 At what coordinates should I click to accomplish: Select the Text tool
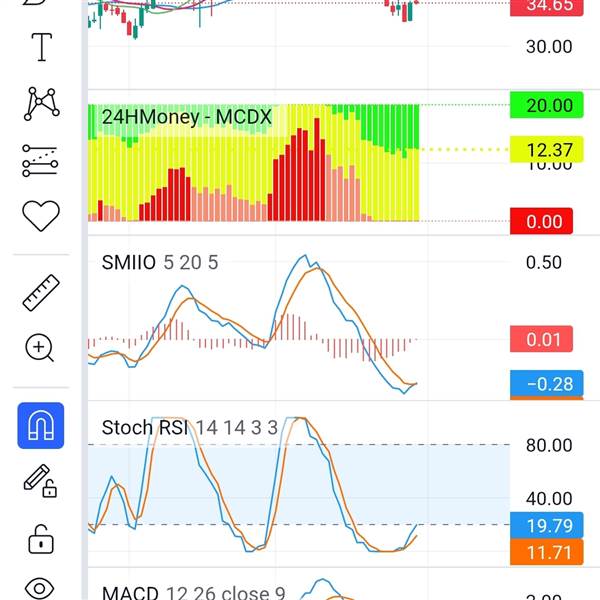pos(41,47)
